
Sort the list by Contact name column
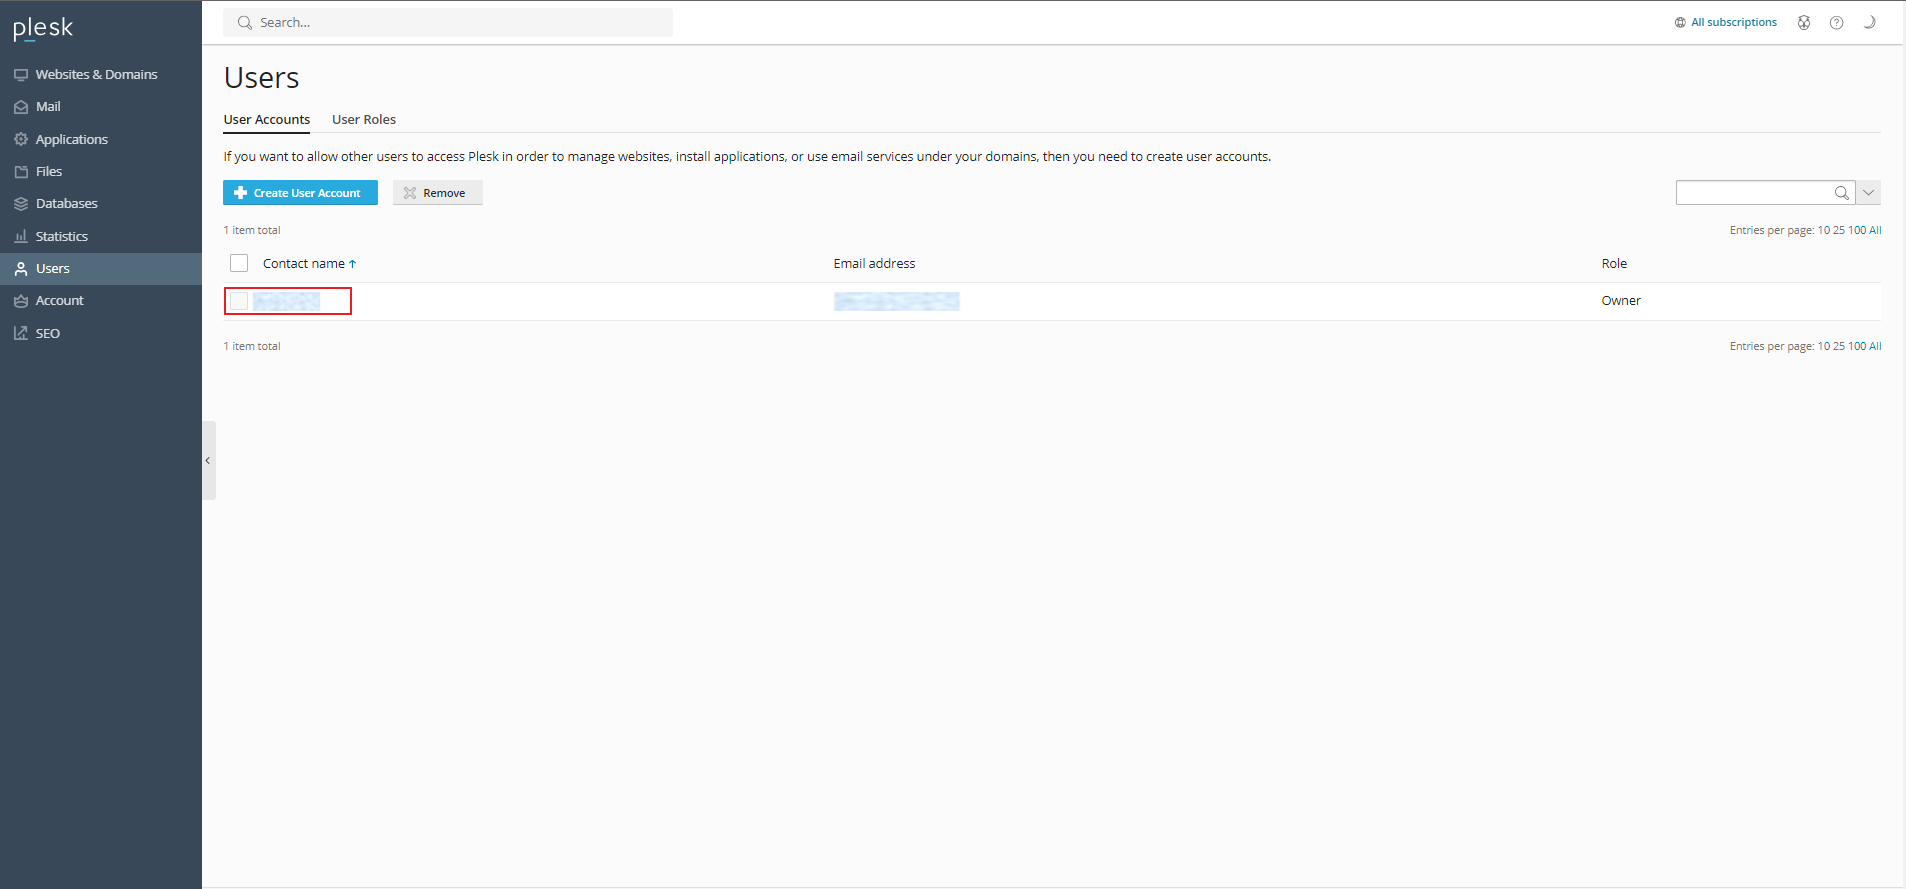(304, 264)
